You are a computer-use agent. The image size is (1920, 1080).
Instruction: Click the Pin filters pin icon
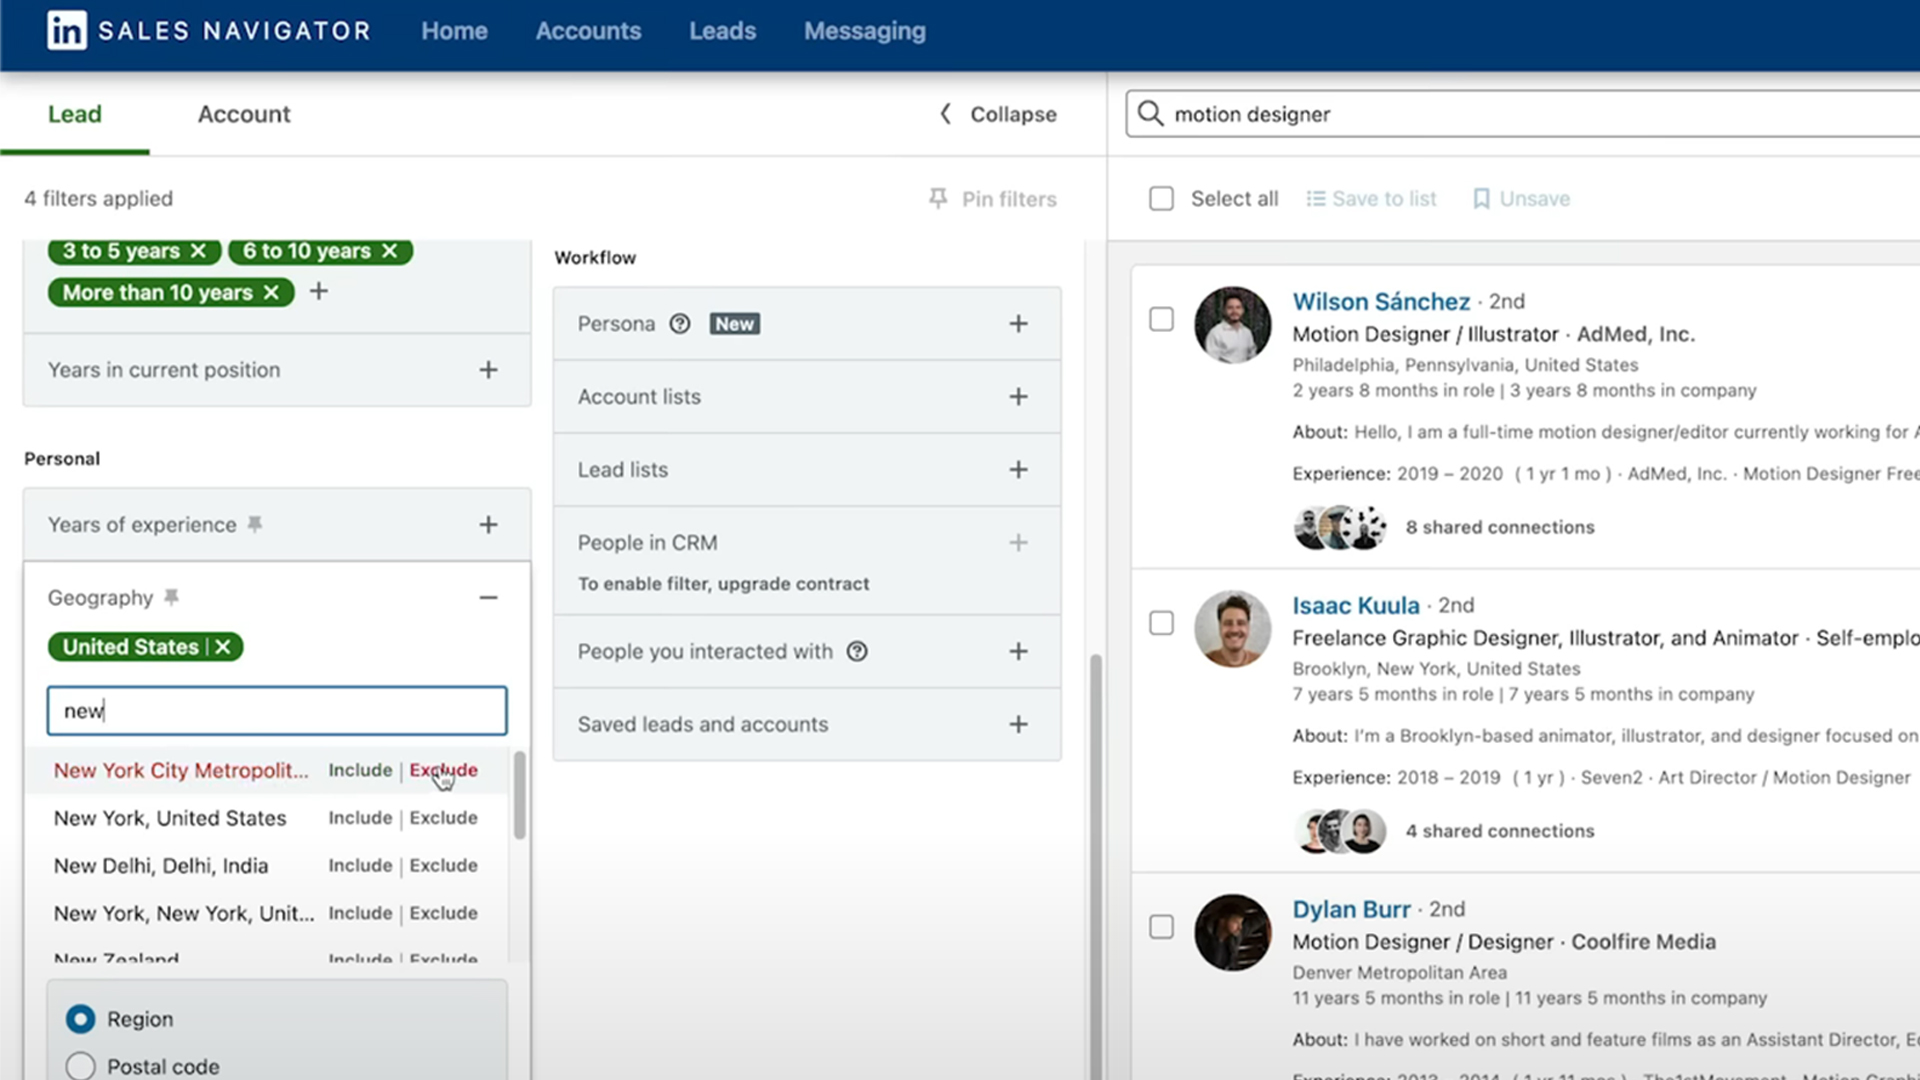pyautogui.click(x=938, y=199)
